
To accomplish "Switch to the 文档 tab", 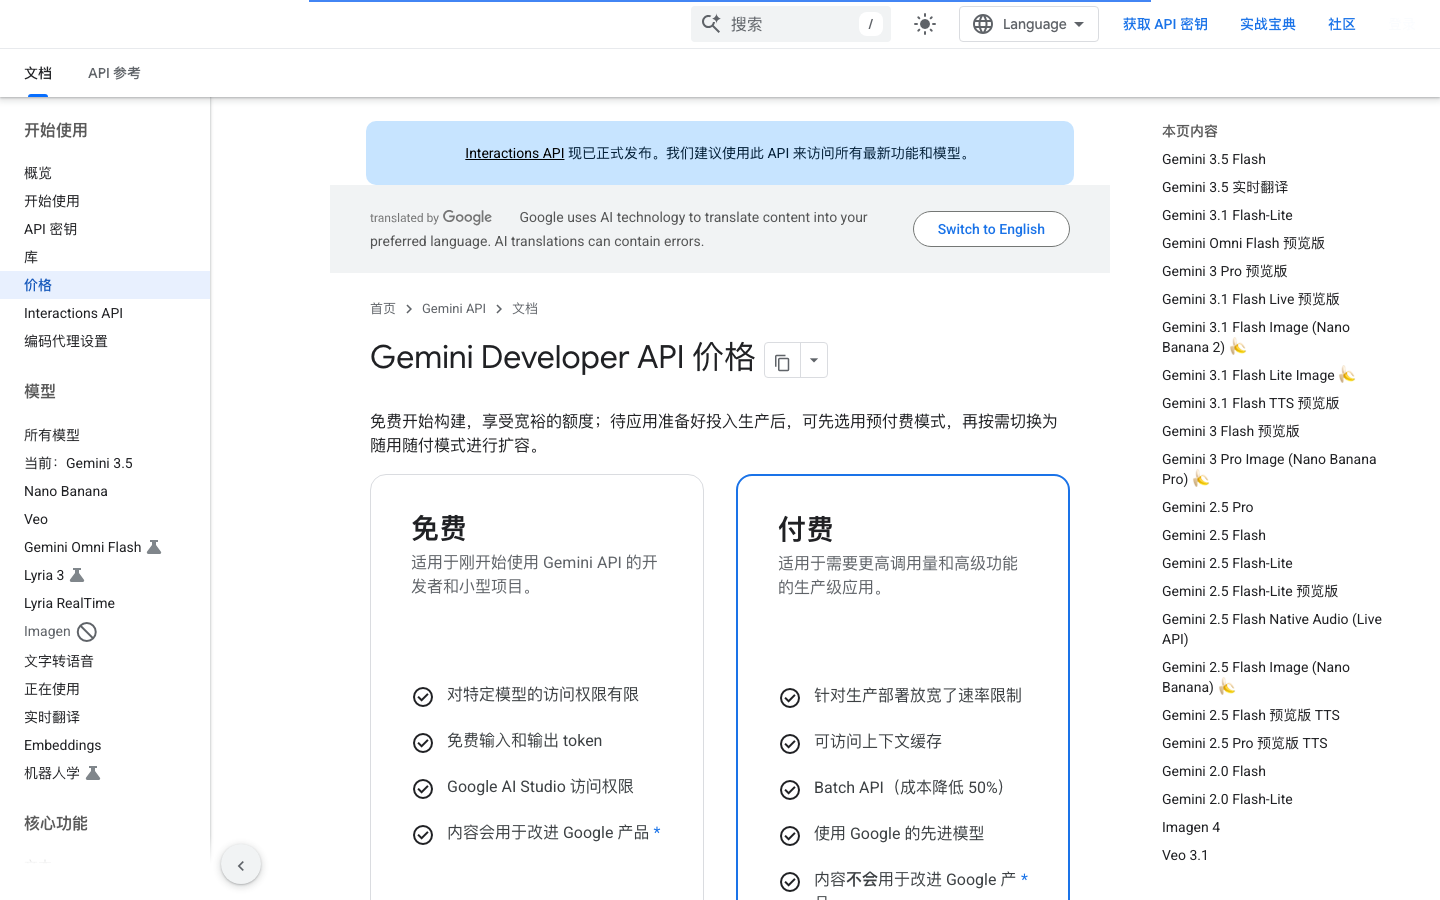I will click(38, 73).
